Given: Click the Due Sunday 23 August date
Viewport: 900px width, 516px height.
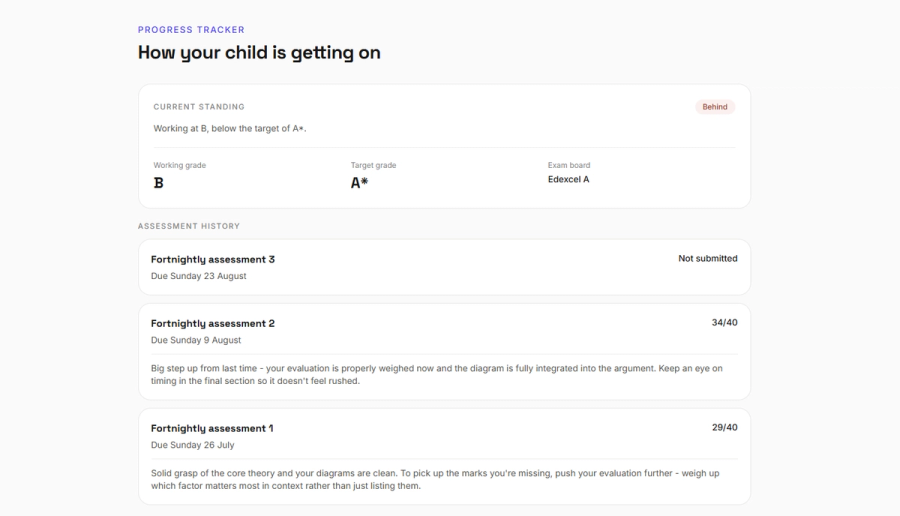Looking at the screenshot, I should tap(199, 276).
